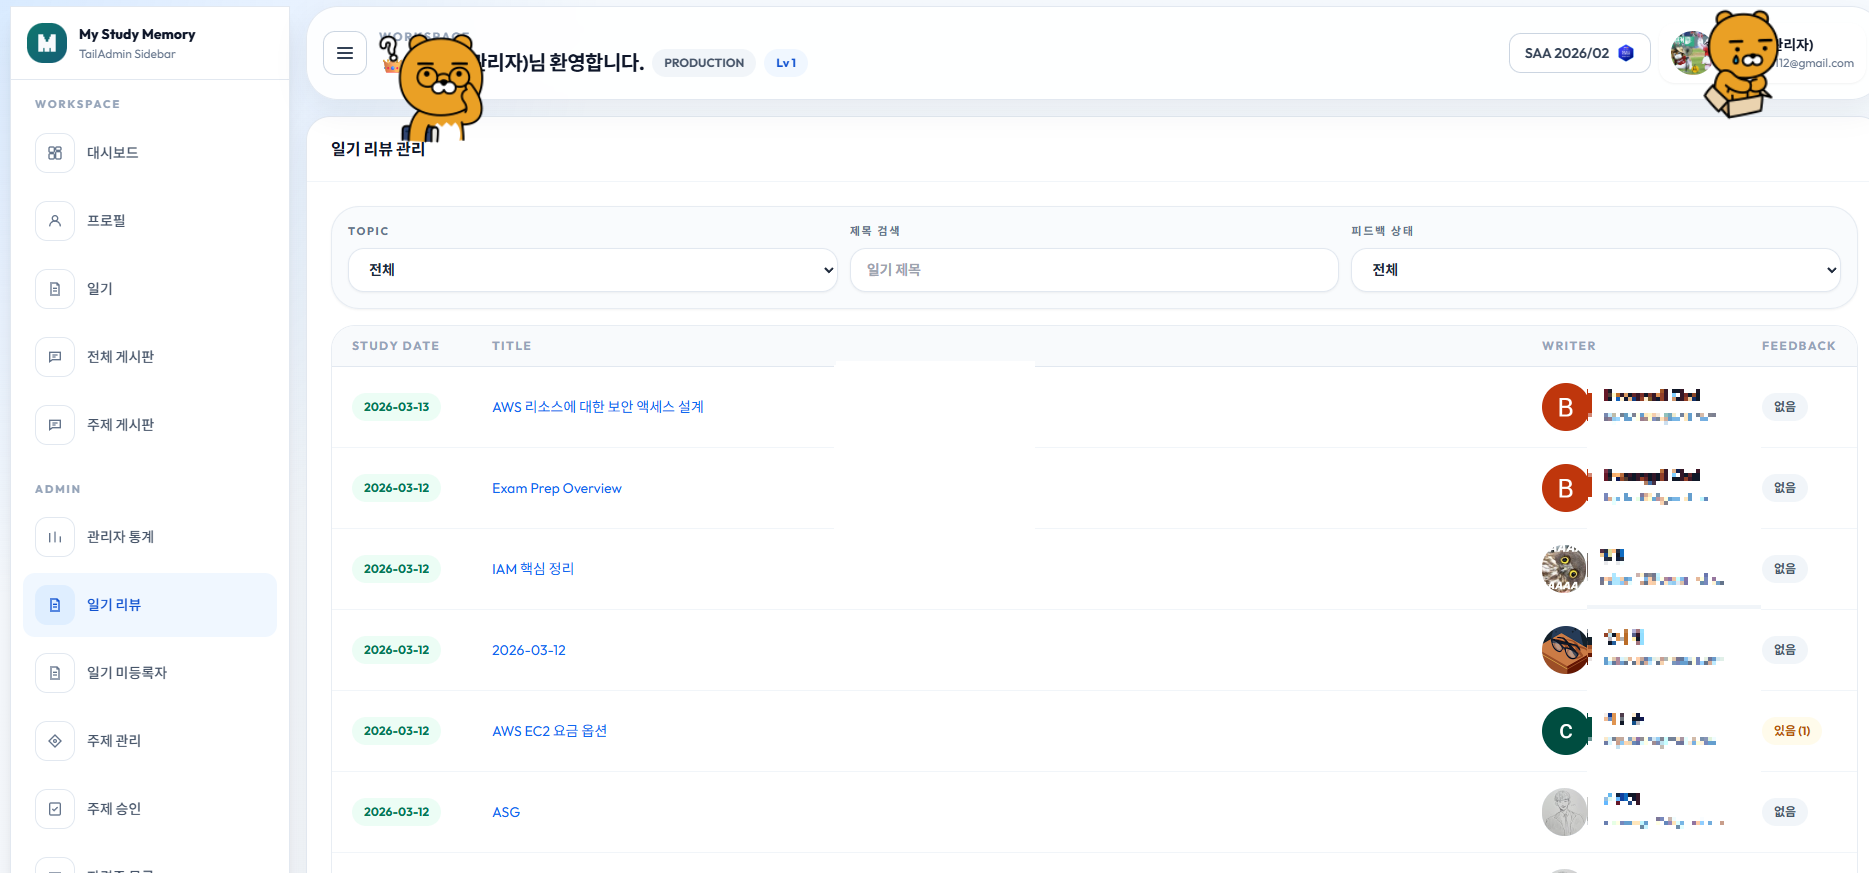Open the Exam Prep Overview link
The height and width of the screenshot is (873, 1869).
pyautogui.click(x=557, y=488)
